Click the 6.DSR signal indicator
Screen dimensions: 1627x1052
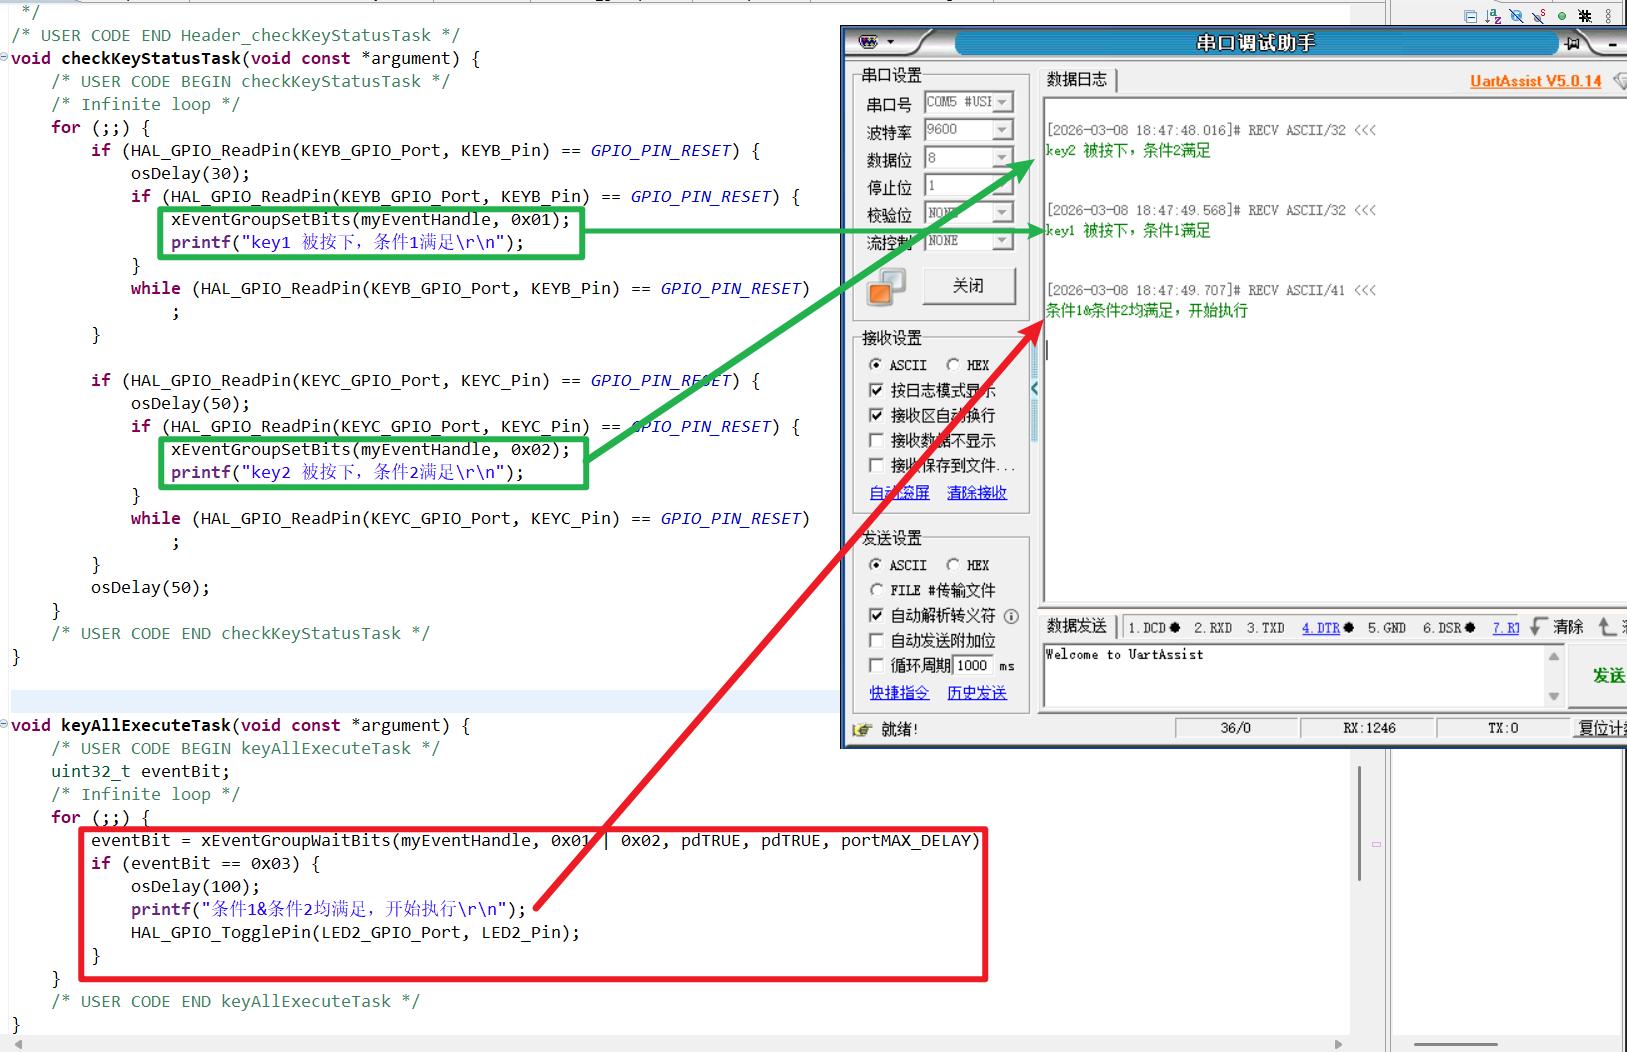point(1449,628)
